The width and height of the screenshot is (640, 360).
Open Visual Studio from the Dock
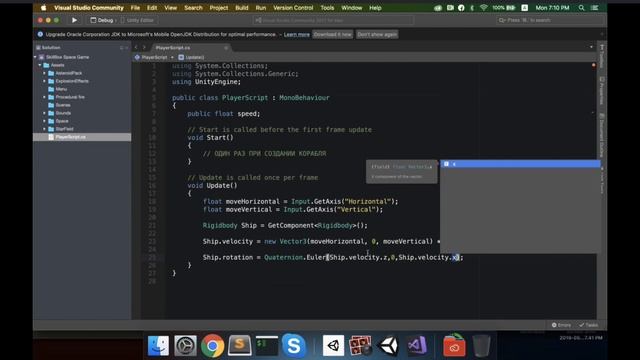(417, 346)
